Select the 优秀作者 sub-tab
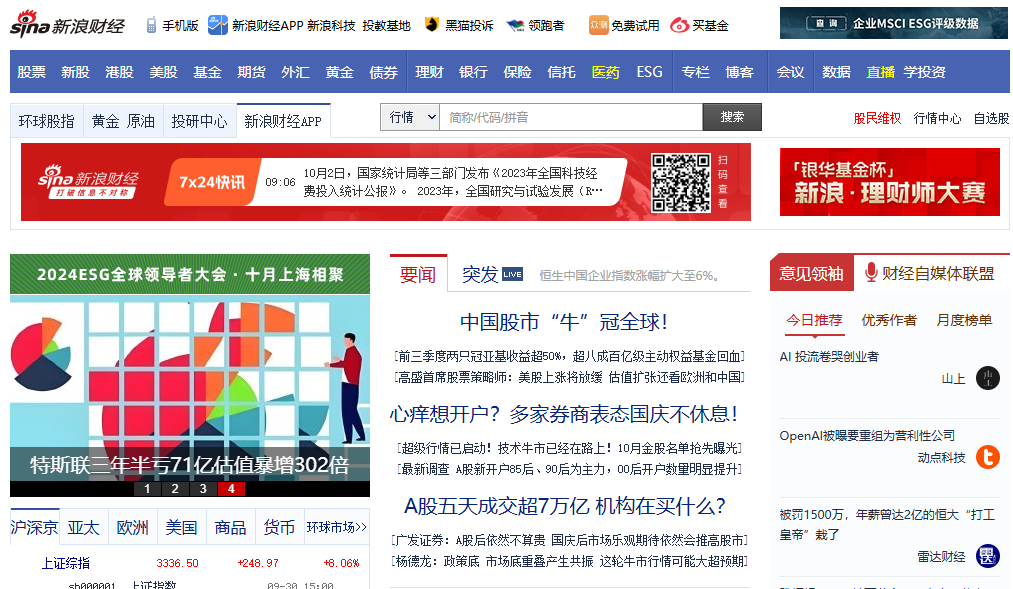The image size is (1013, 589). [889, 320]
